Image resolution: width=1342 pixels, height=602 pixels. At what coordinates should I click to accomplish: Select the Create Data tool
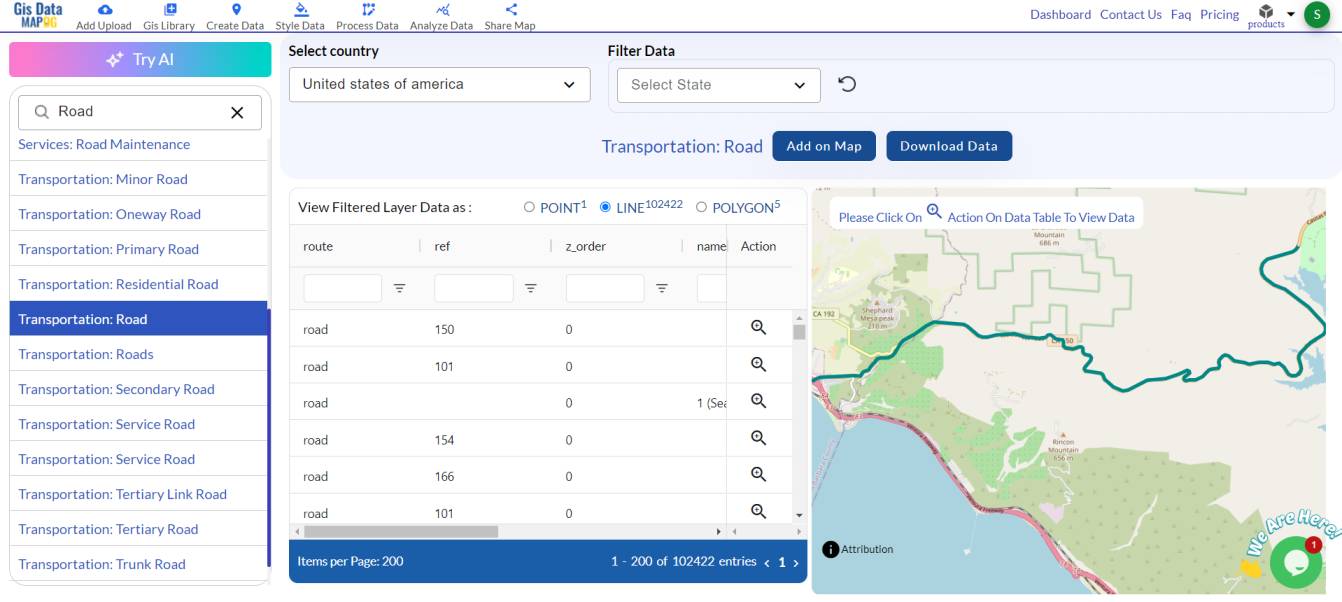tap(234, 15)
